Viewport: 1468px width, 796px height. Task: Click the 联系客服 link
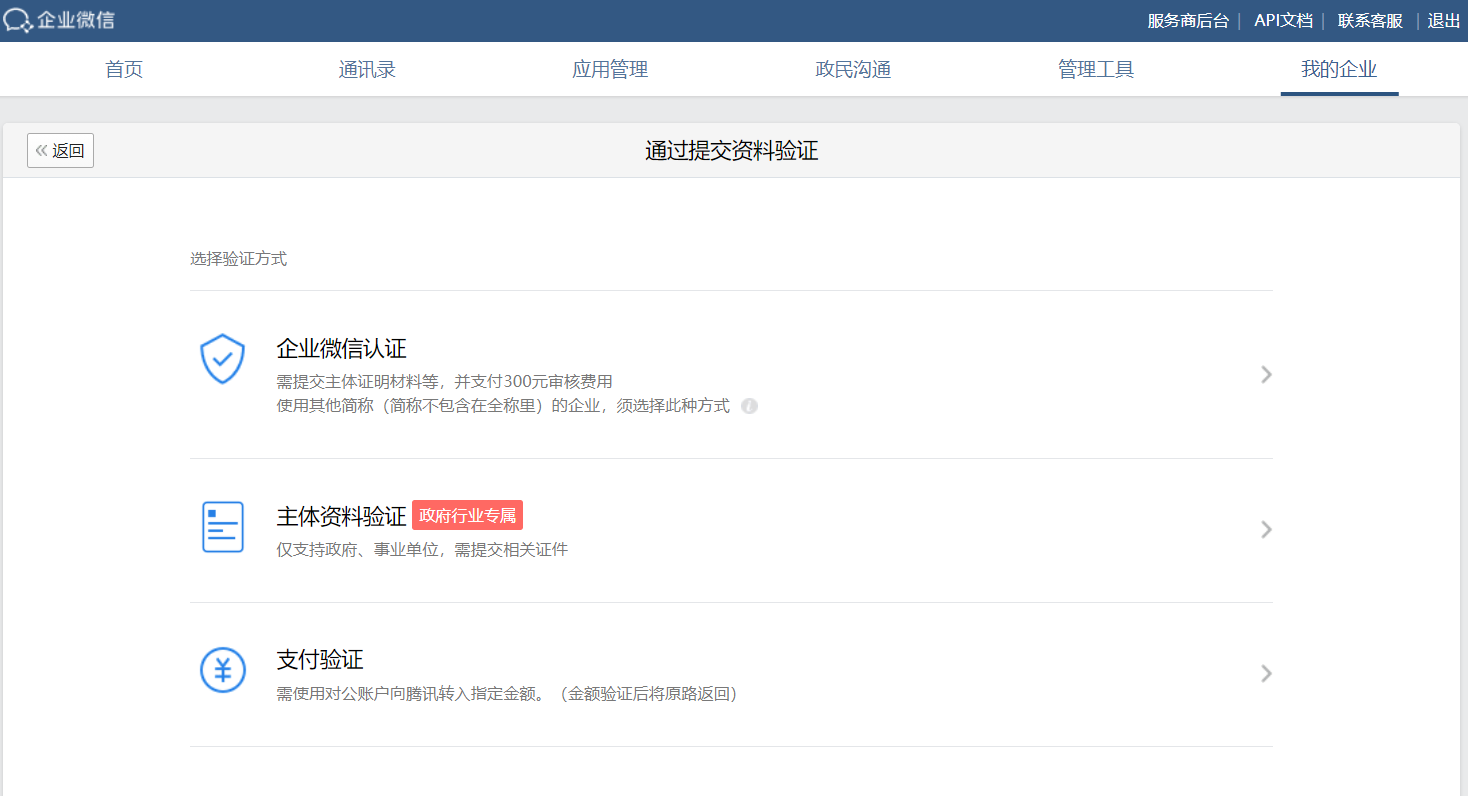(x=1370, y=21)
